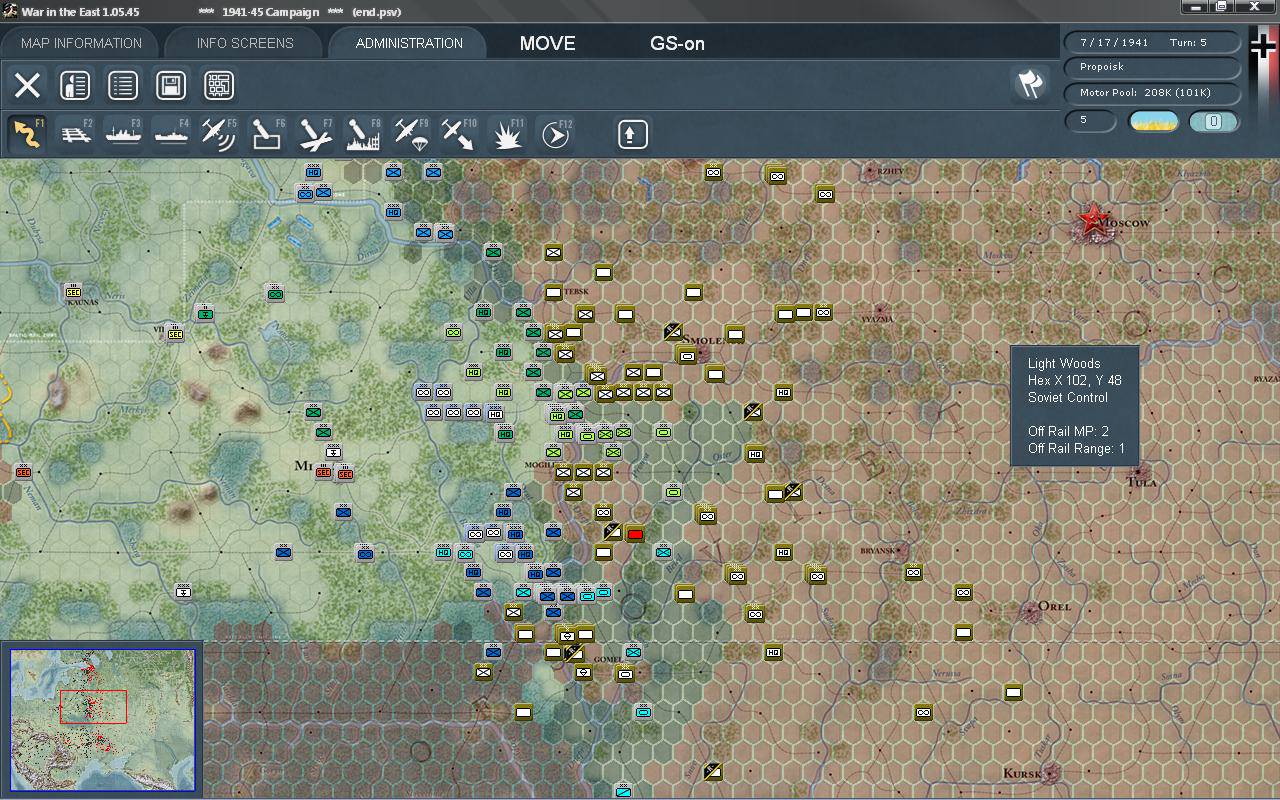Click the Moscow red star on the map
The width and height of the screenshot is (1280, 800).
[x=1092, y=219]
